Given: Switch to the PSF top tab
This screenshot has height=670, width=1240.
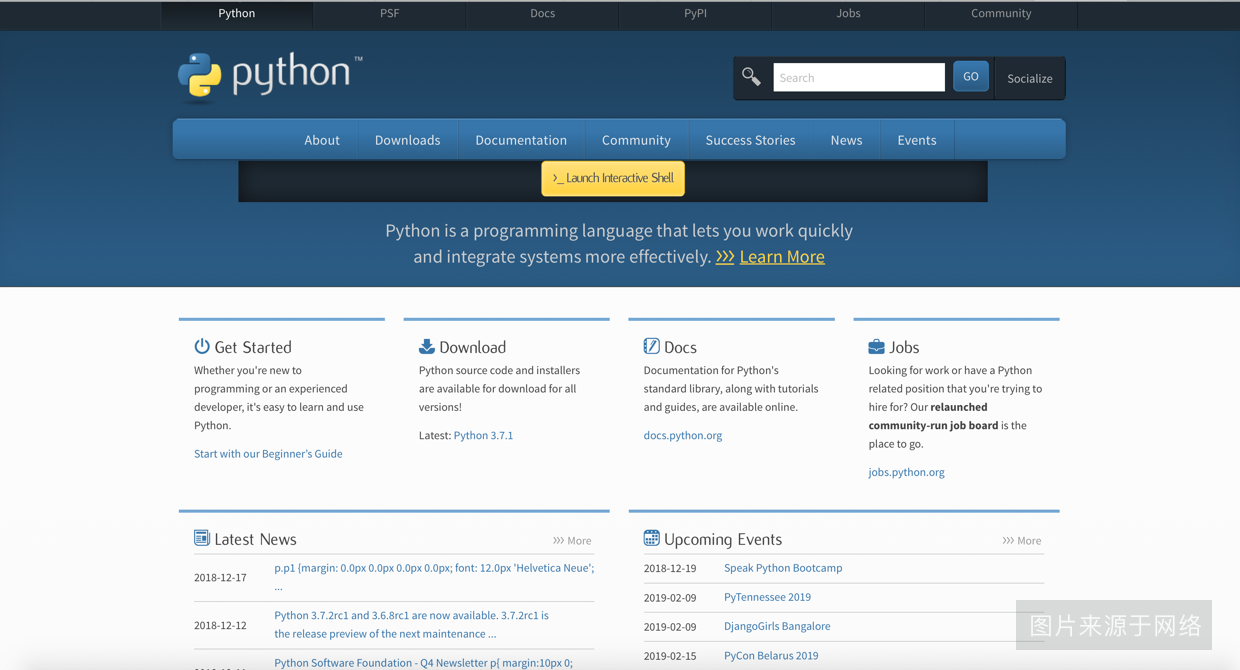Looking at the screenshot, I should (x=390, y=14).
